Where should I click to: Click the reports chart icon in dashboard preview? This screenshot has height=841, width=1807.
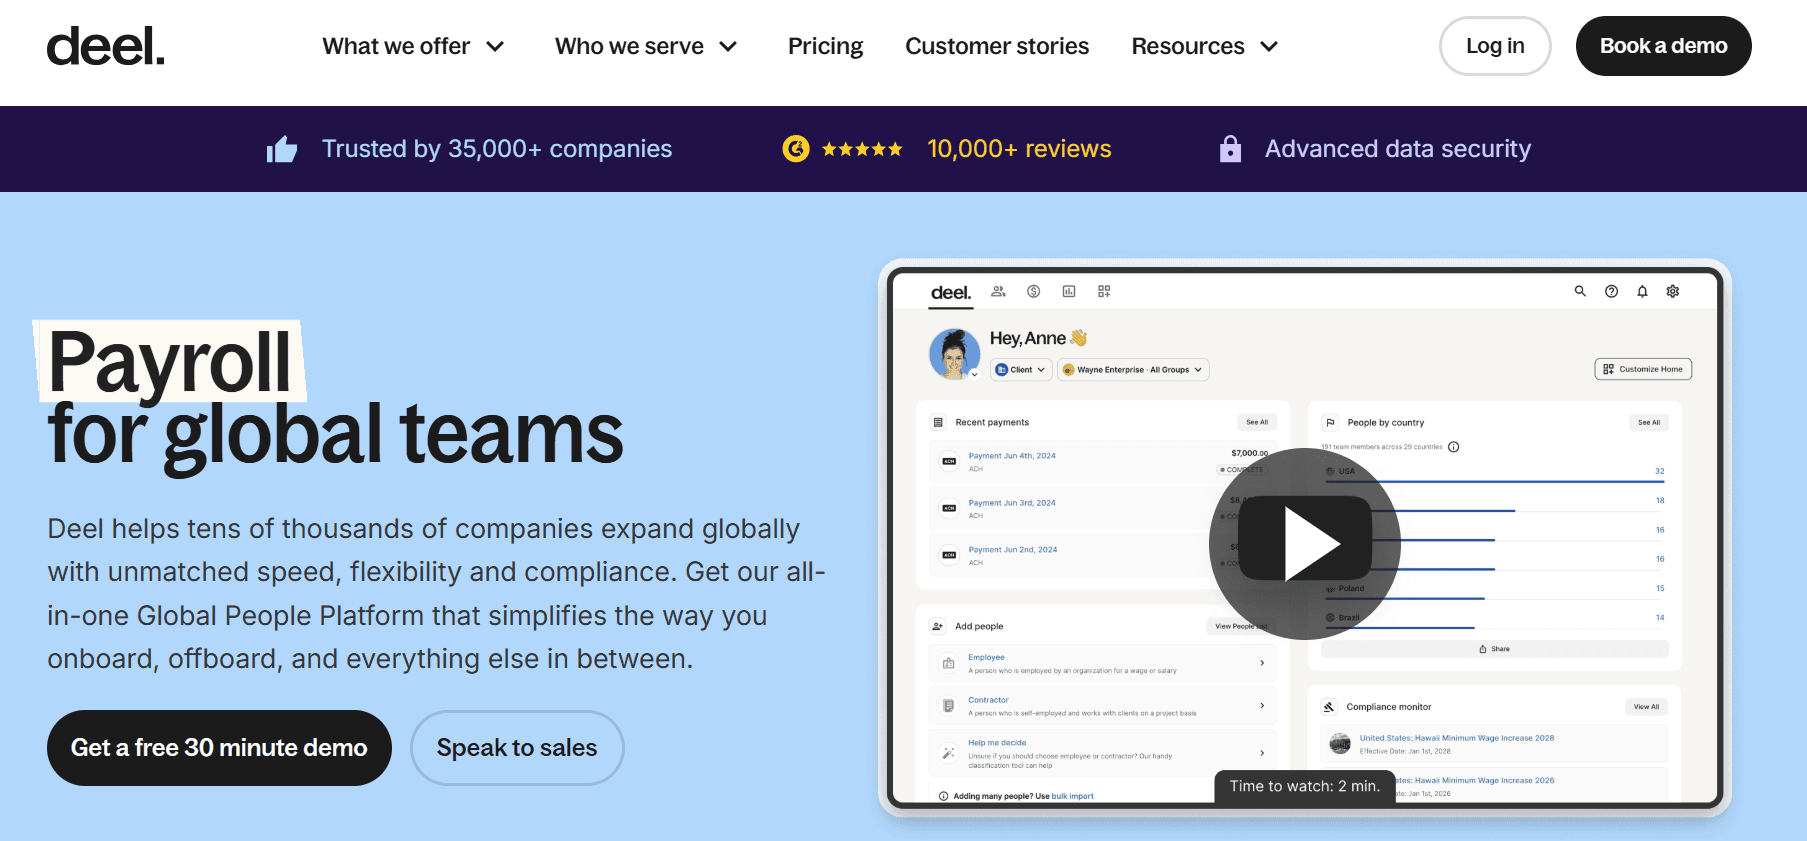click(1069, 291)
